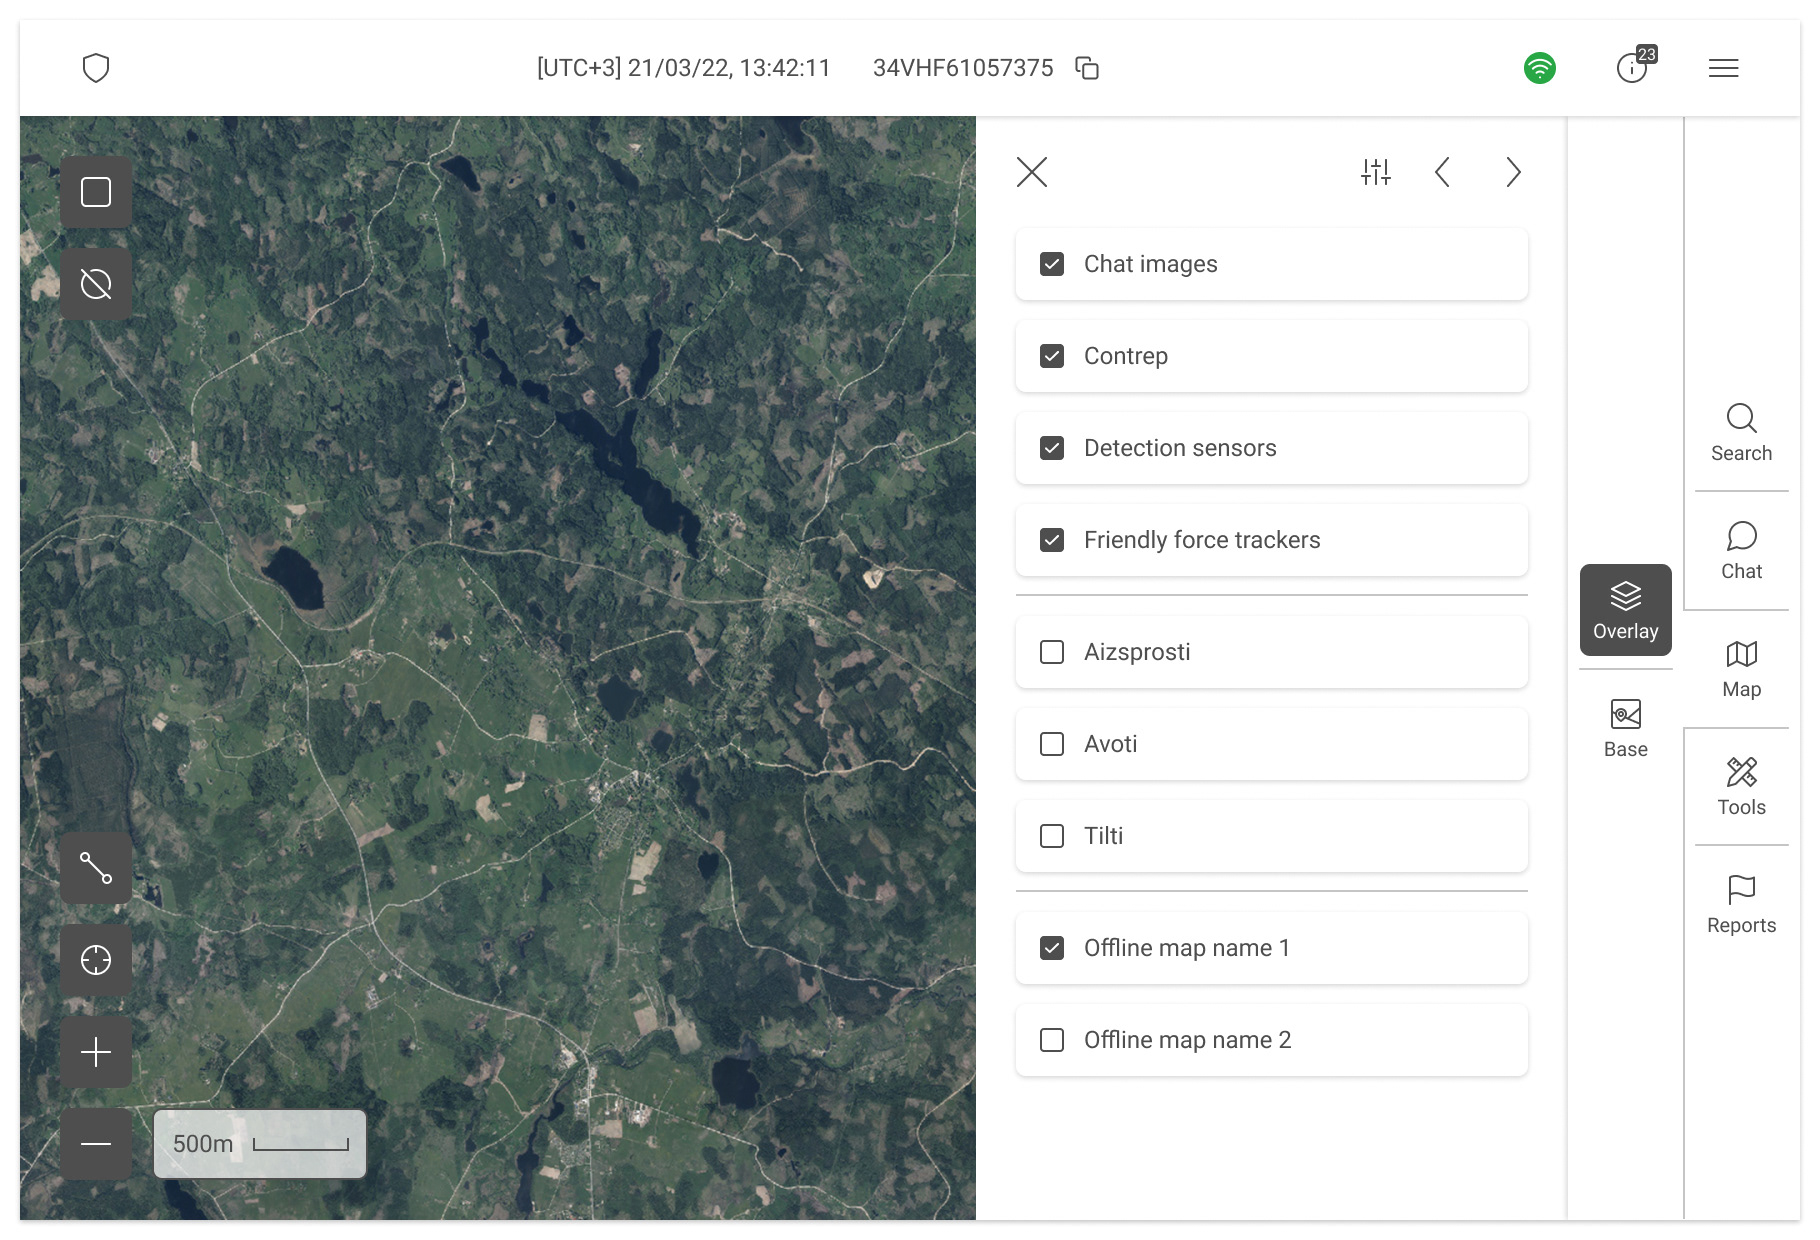The image size is (1820, 1240).
Task: Click the shield icon in header
Action: pyautogui.click(x=96, y=68)
